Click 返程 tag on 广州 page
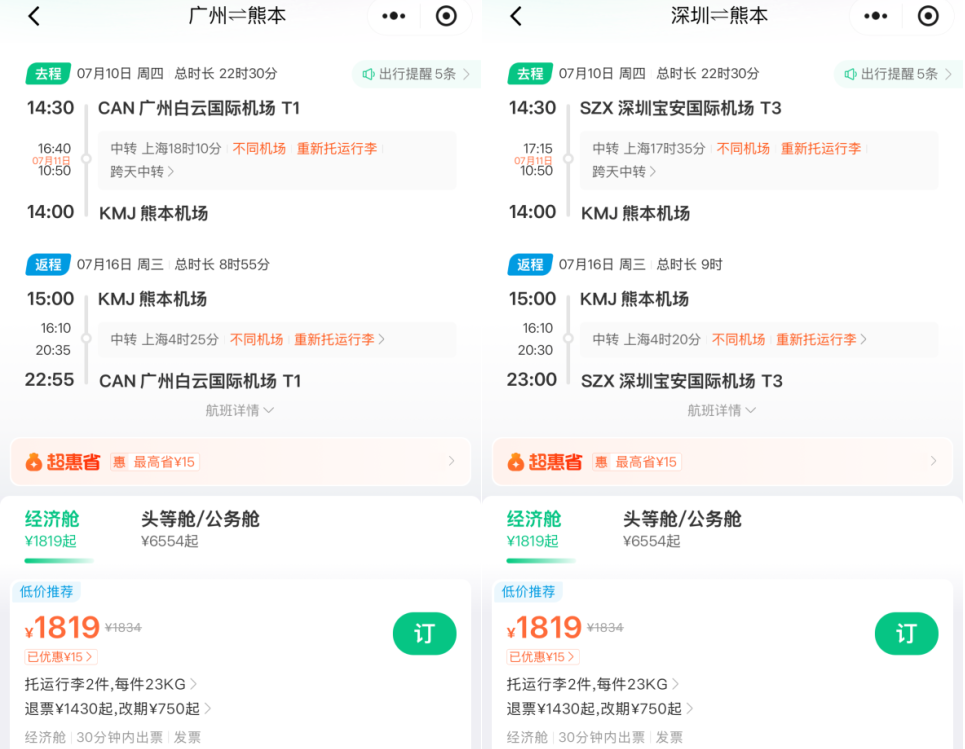 (x=48, y=265)
